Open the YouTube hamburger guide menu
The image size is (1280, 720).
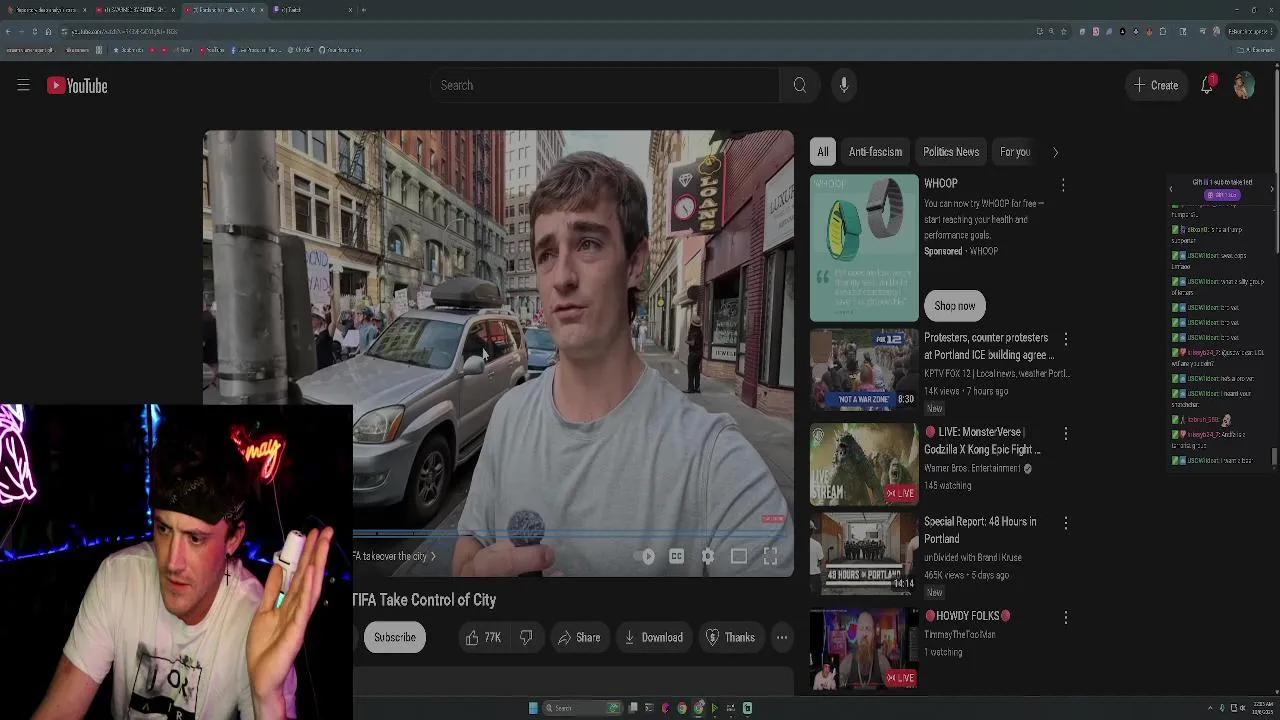(23, 85)
